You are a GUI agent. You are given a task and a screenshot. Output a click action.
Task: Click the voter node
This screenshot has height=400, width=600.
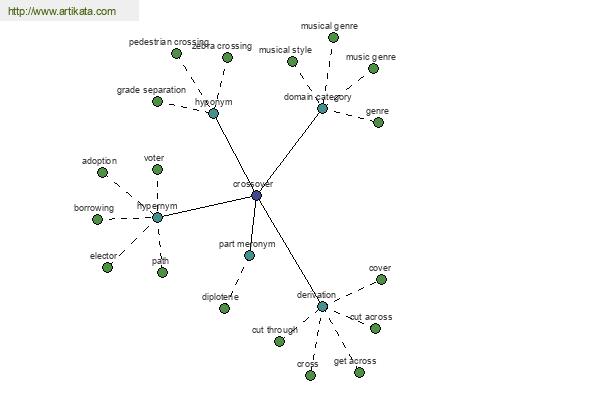[157, 169]
